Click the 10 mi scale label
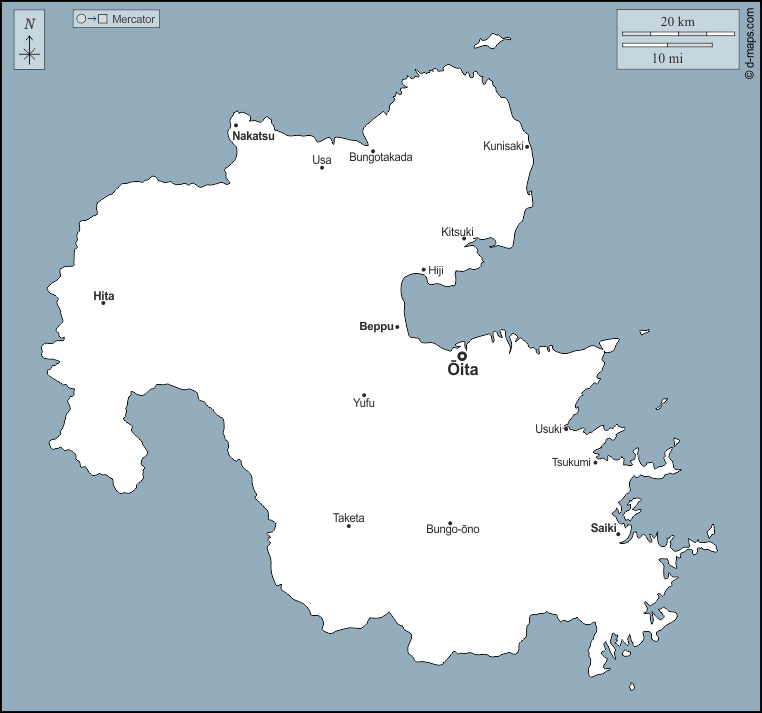Screen dimensions: 762x713 coord(667,58)
